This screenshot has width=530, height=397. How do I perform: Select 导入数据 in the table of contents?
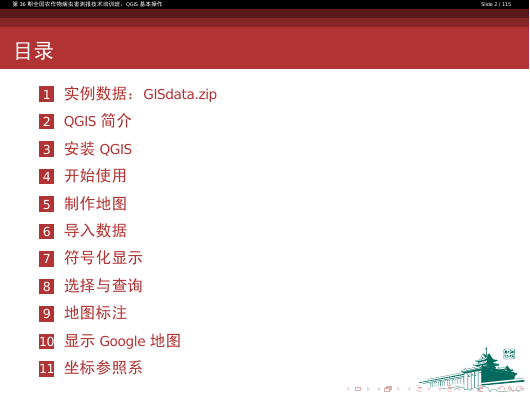95,231
